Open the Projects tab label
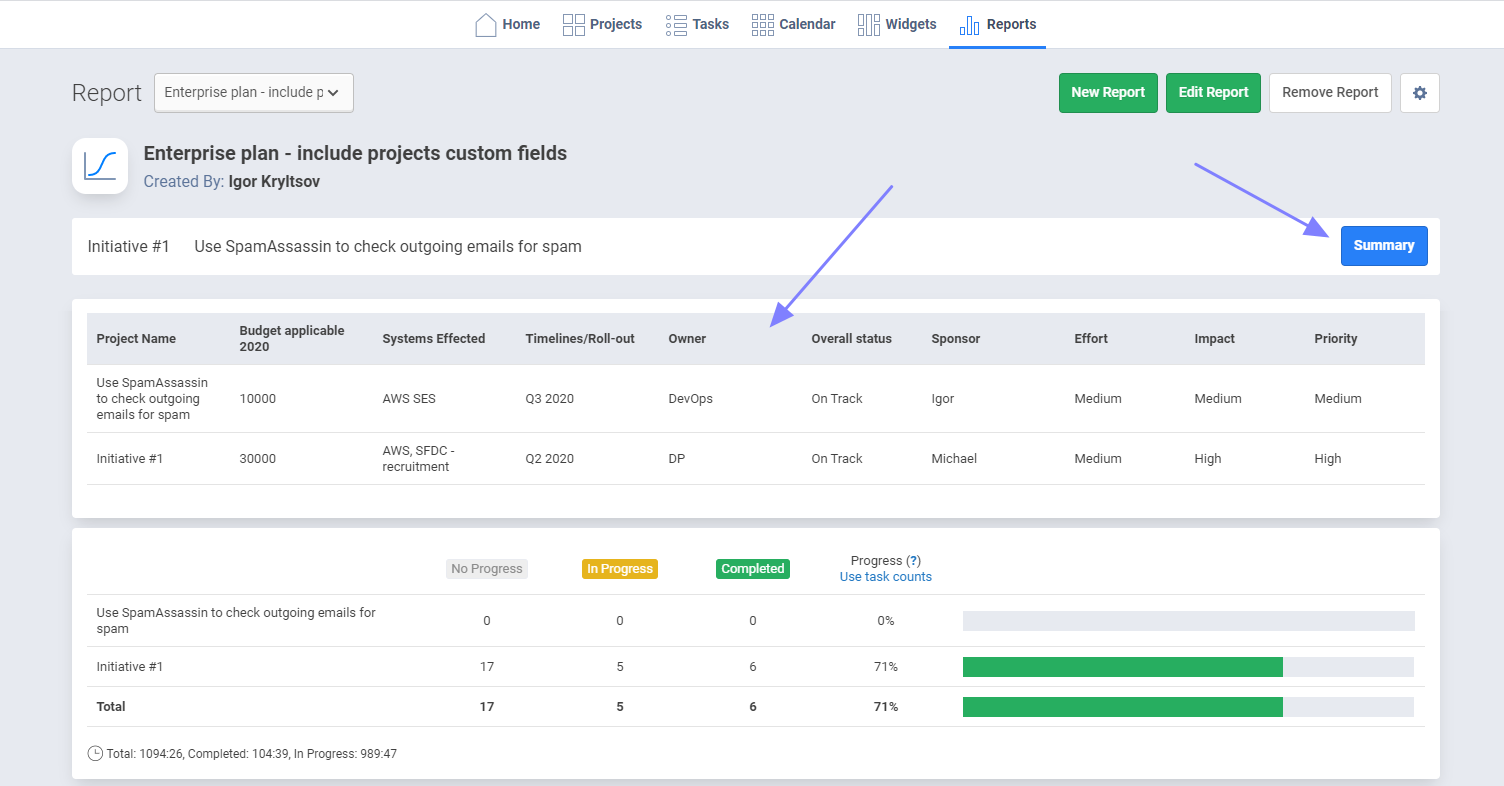1504x786 pixels. [x=616, y=25]
